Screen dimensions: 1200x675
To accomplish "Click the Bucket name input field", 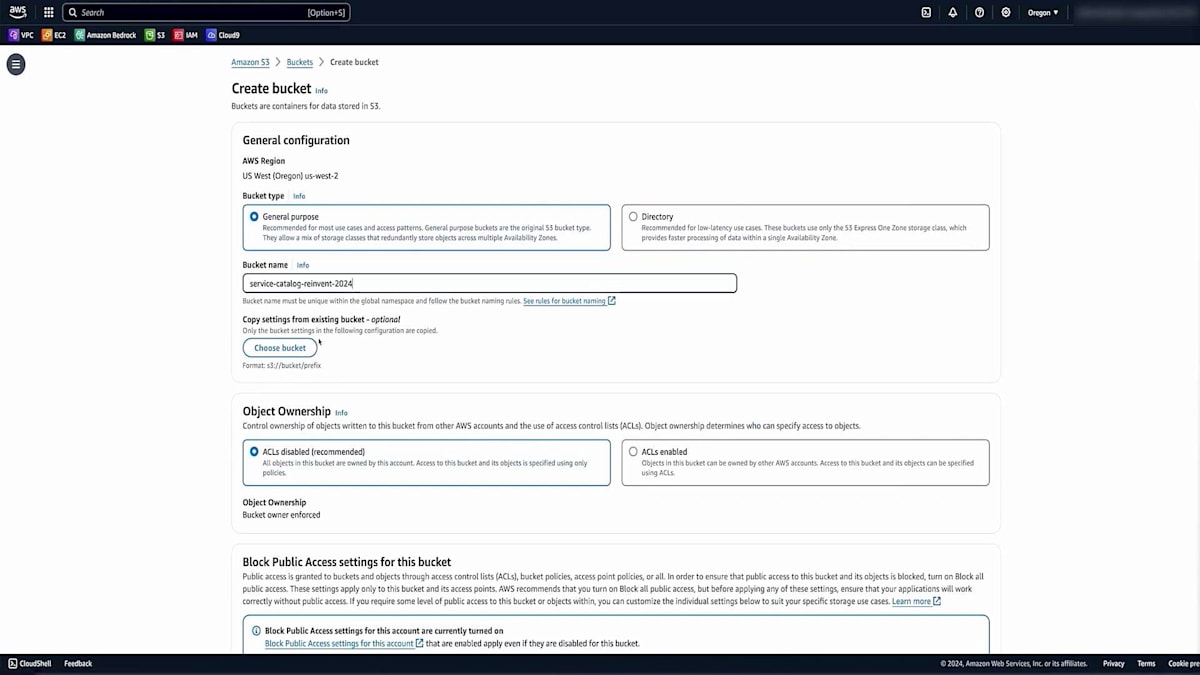I will coord(490,283).
